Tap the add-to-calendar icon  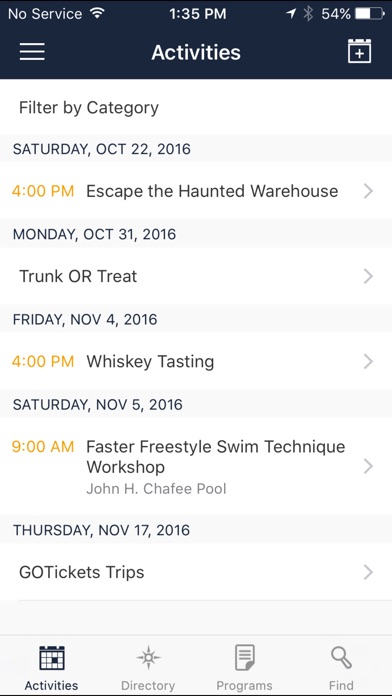coord(359,51)
